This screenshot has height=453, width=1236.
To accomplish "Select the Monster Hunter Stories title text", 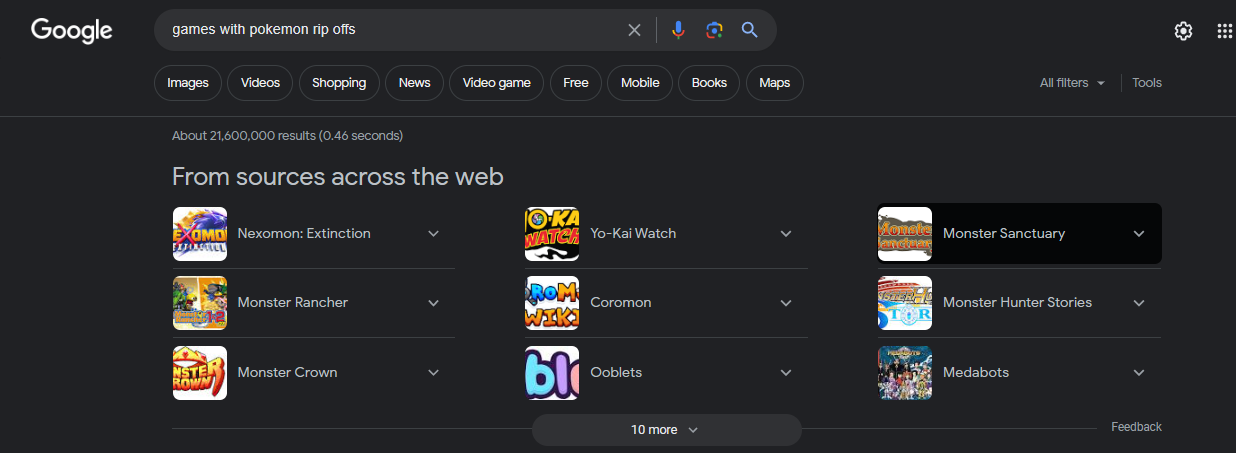I will click(x=1017, y=303).
